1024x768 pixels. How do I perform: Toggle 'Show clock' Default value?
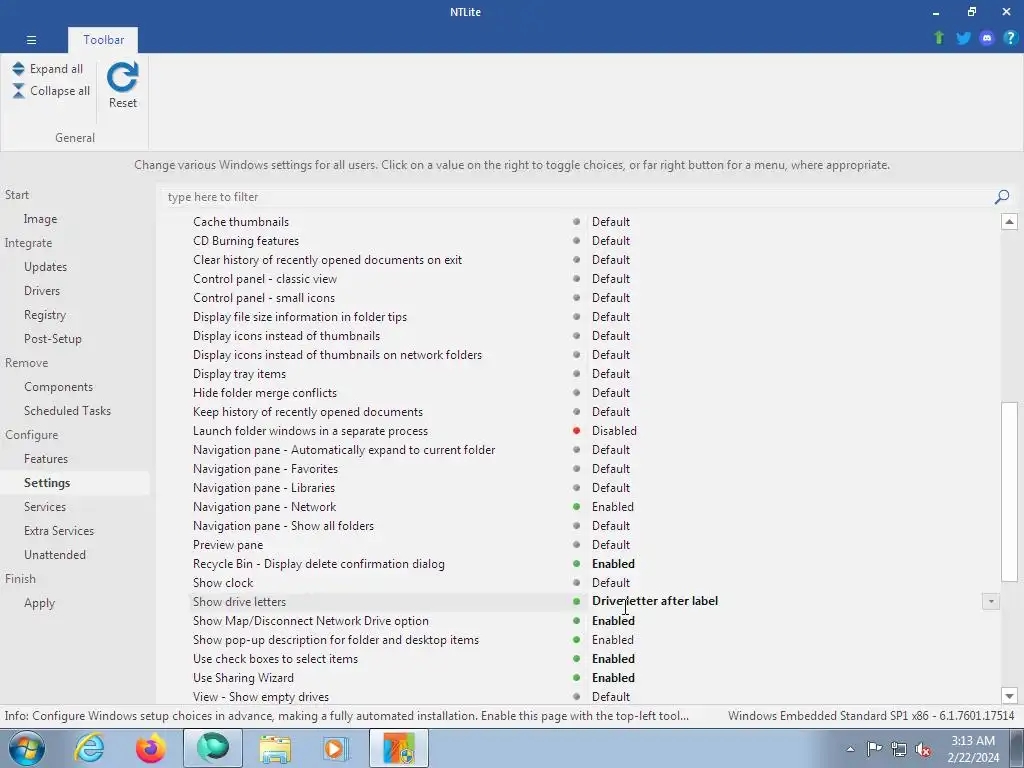pyautogui.click(x=611, y=583)
